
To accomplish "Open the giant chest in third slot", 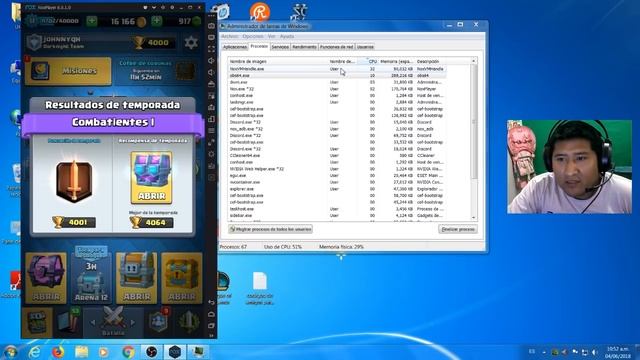I will point(136,278).
